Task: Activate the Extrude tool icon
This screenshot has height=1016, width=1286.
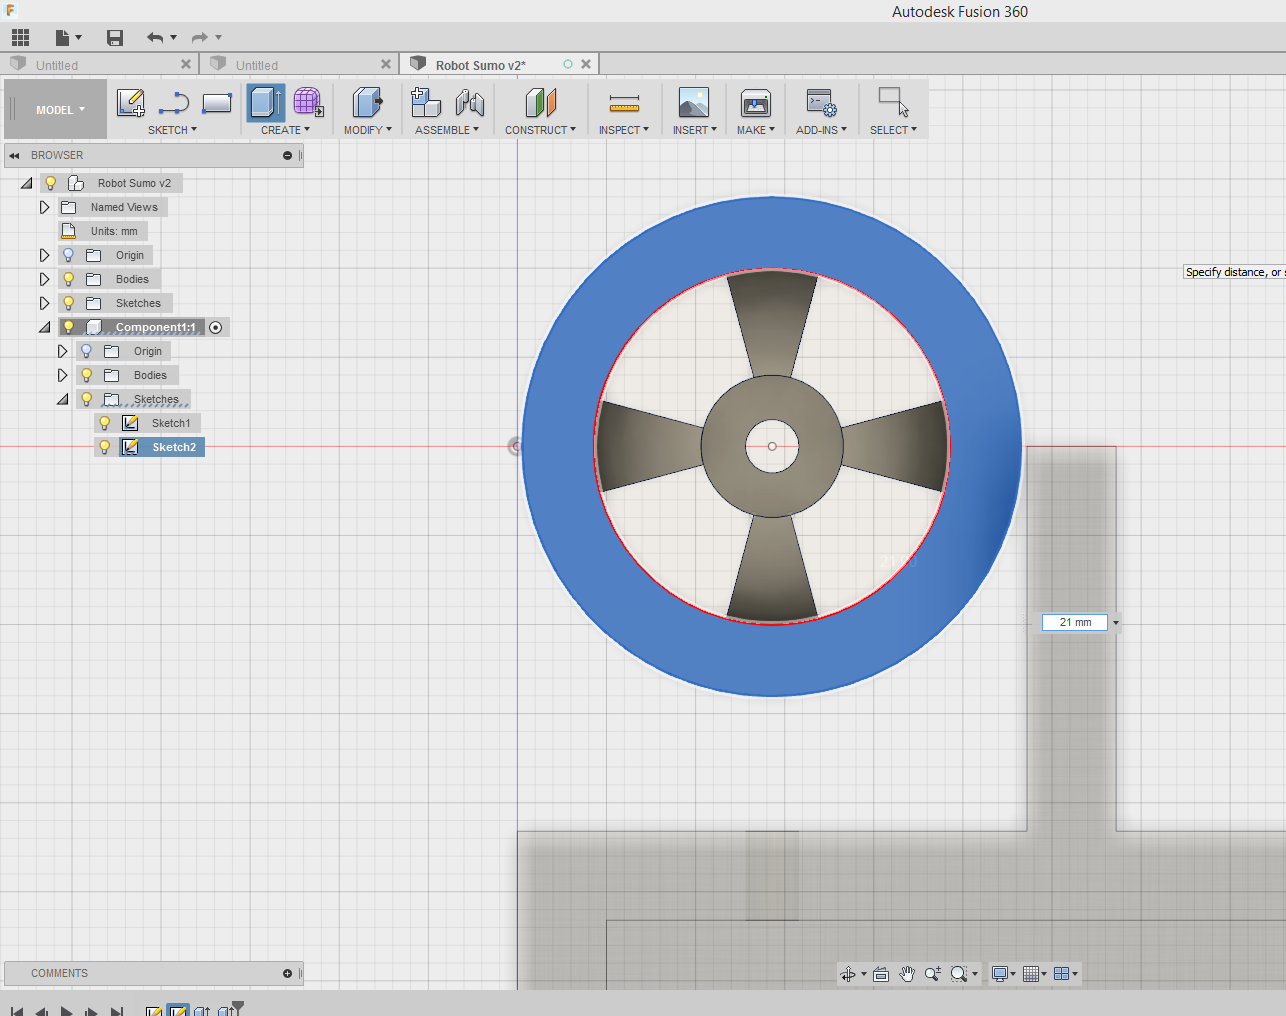Action: [x=265, y=103]
